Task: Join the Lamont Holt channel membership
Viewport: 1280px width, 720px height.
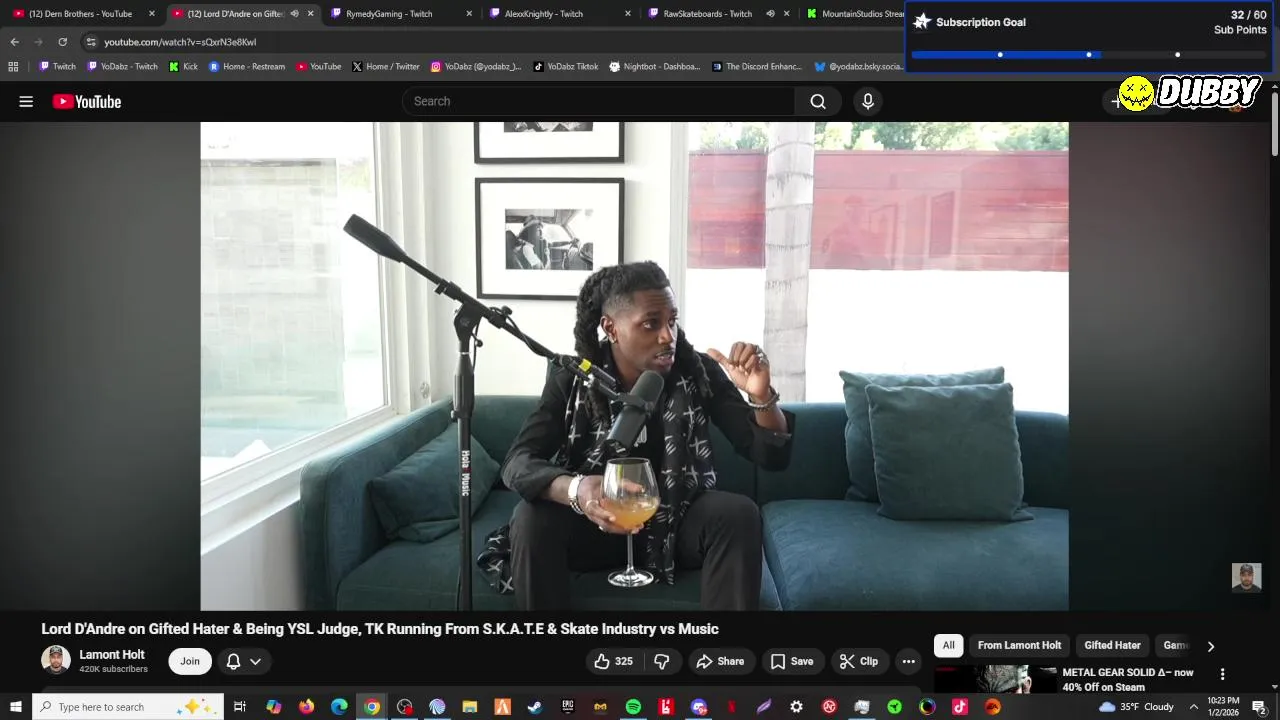Action: (190, 661)
